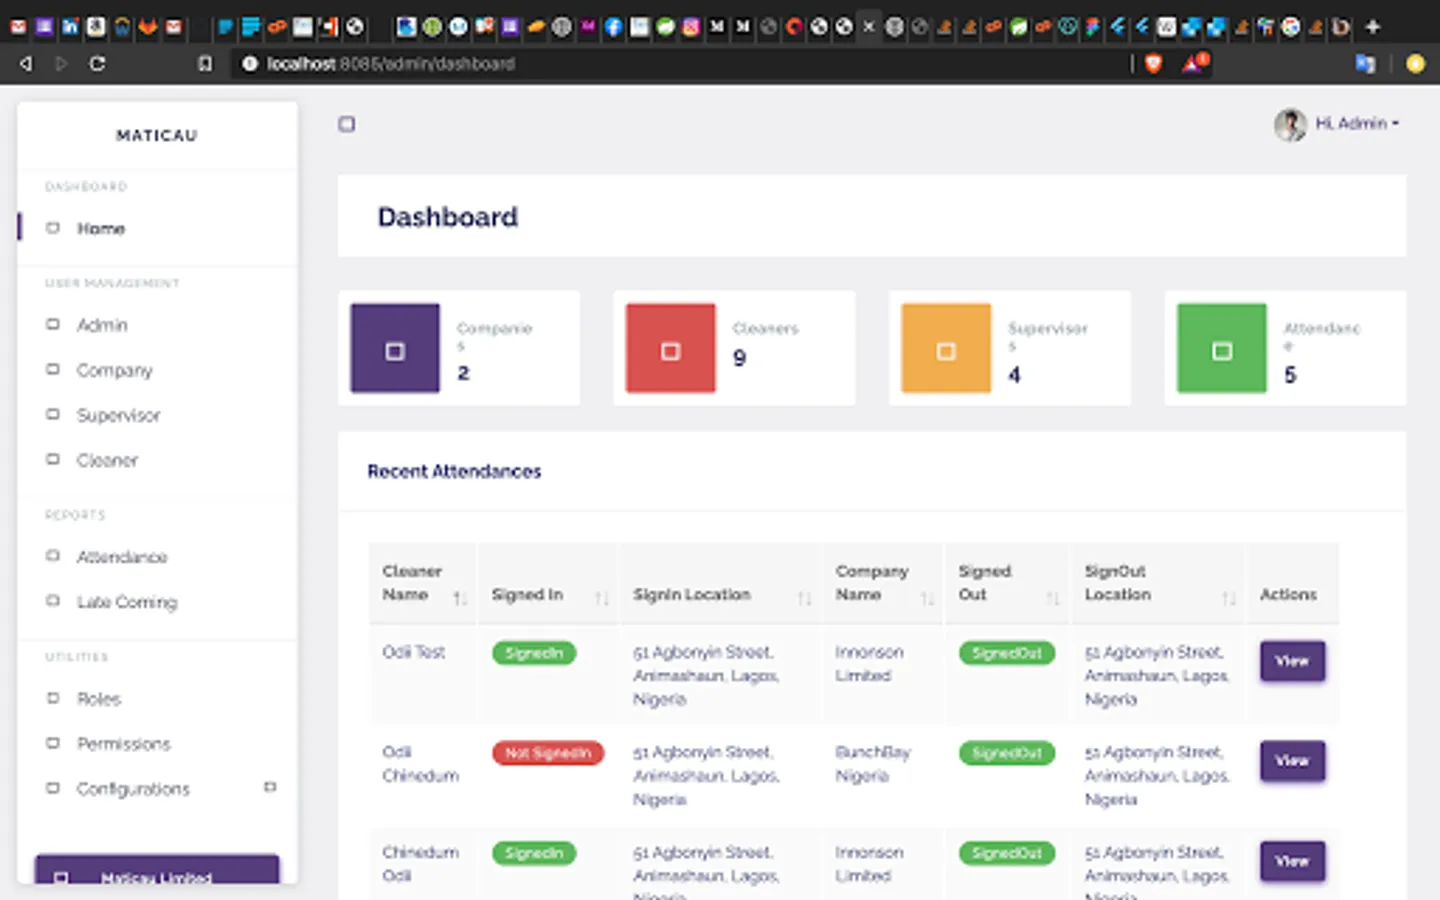Open Admin under User Management
This screenshot has height=900, width=1440.
(102, 325)
